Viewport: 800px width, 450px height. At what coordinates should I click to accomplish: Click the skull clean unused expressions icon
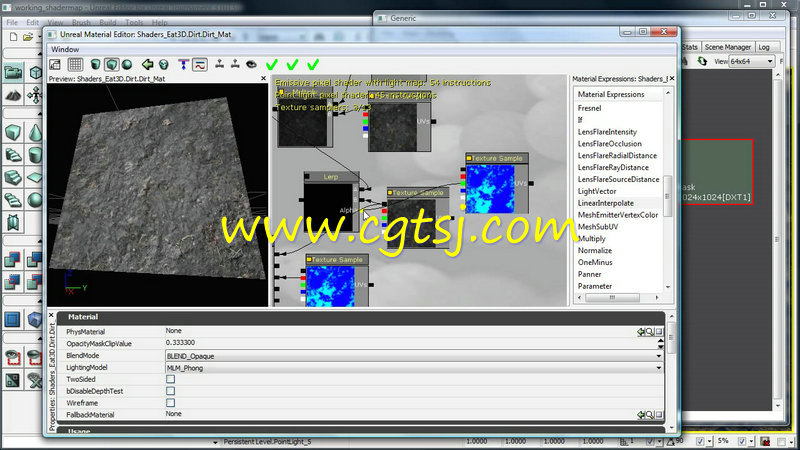[x=164, y=65]
